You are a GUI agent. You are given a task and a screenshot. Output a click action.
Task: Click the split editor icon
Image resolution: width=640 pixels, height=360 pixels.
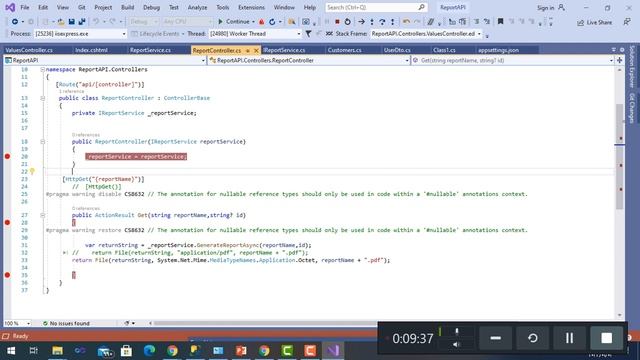pos(620,60)
